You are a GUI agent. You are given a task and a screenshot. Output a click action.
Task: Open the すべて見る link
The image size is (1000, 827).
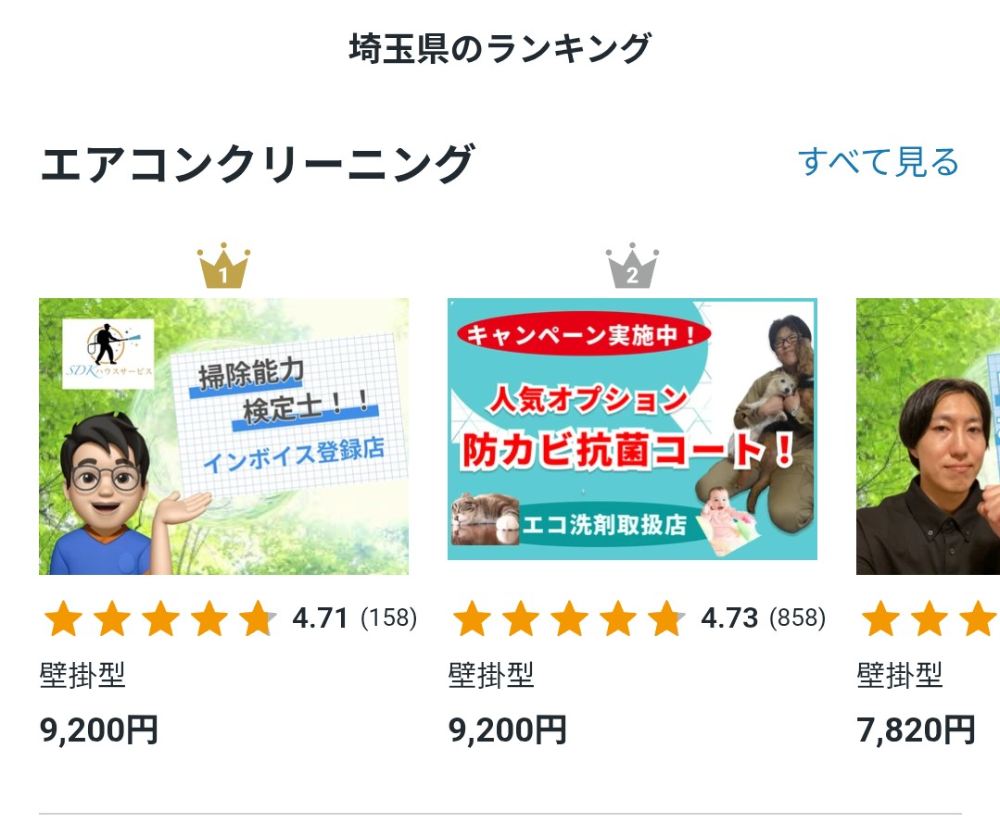tap(878, 162)
